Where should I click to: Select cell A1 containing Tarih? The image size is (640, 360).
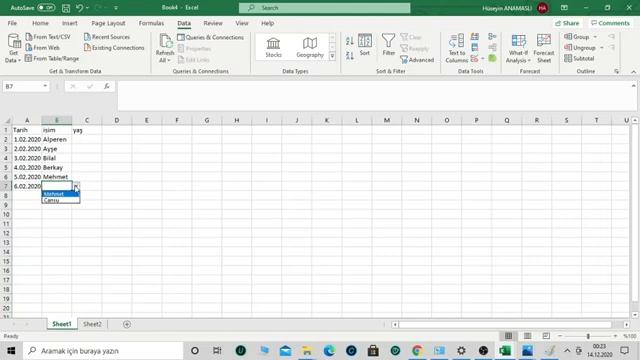27,130
